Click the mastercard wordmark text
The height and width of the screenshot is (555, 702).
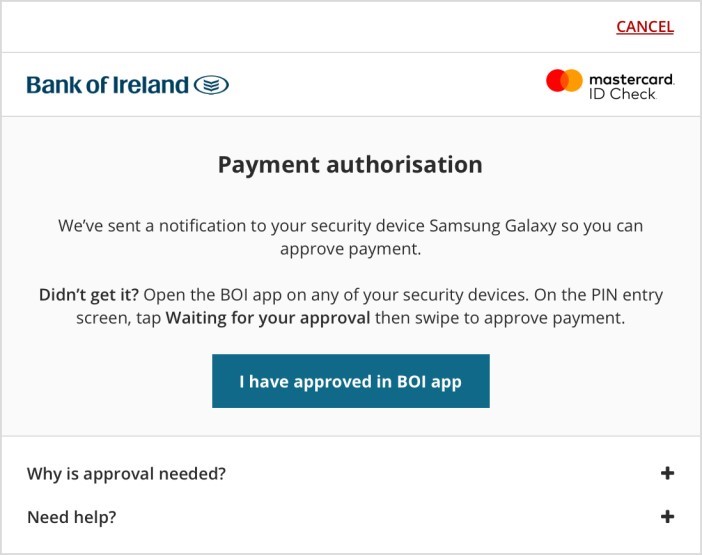coord(631,78)
